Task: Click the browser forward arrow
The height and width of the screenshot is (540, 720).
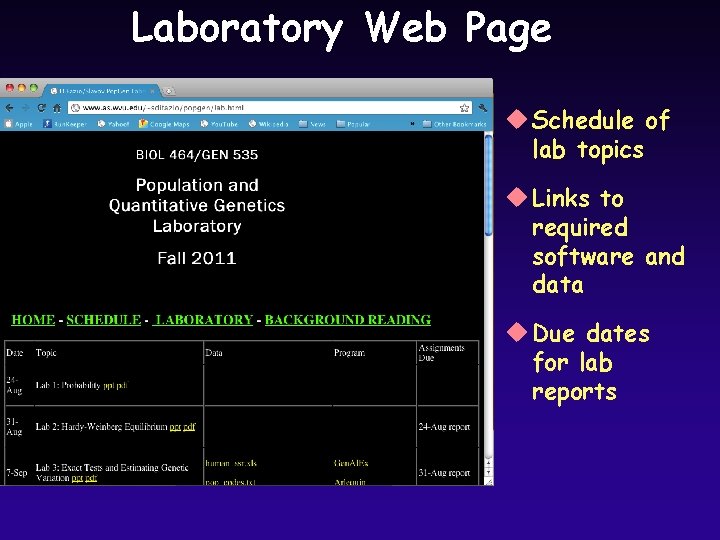Action: coord(26,108)
